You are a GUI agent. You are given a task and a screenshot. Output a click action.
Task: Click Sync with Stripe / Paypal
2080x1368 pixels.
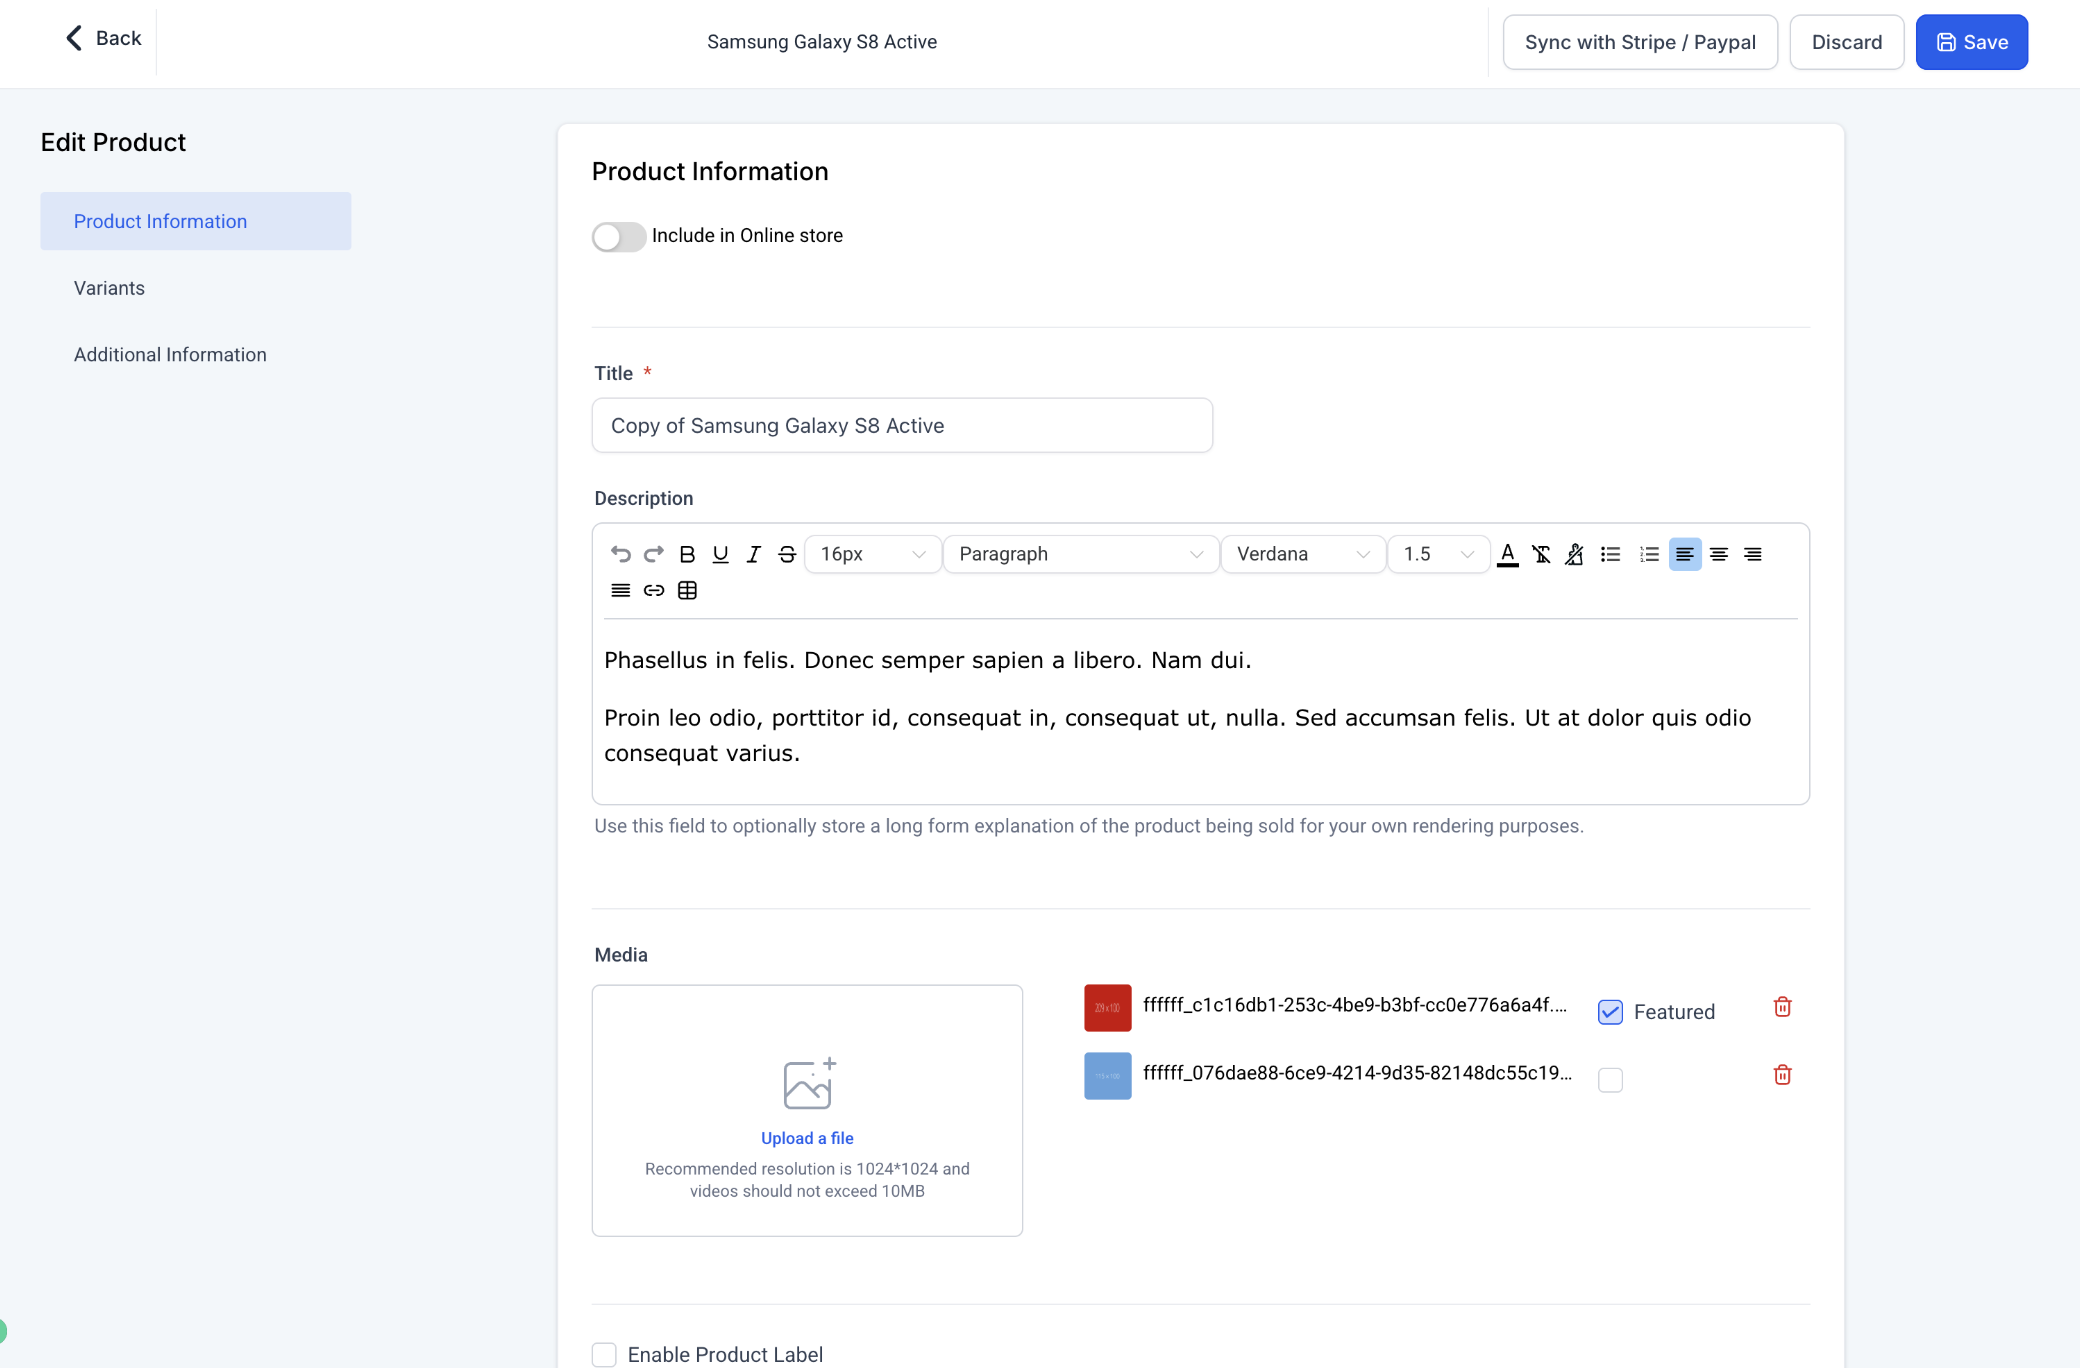tap(1640, 42)
